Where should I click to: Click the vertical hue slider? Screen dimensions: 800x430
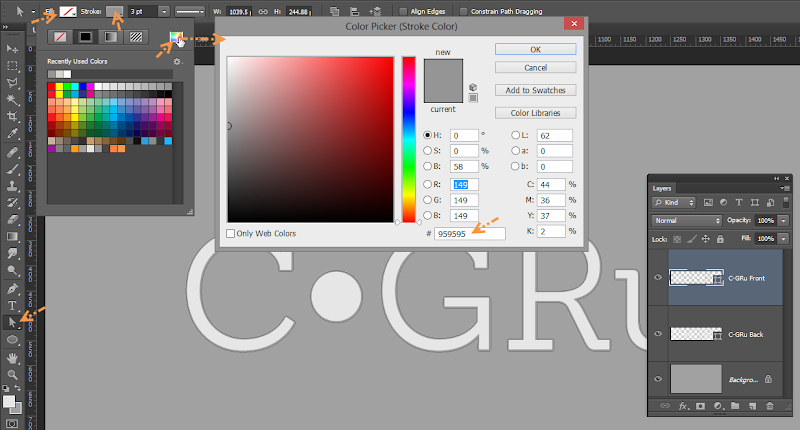(x=409, y=139)
